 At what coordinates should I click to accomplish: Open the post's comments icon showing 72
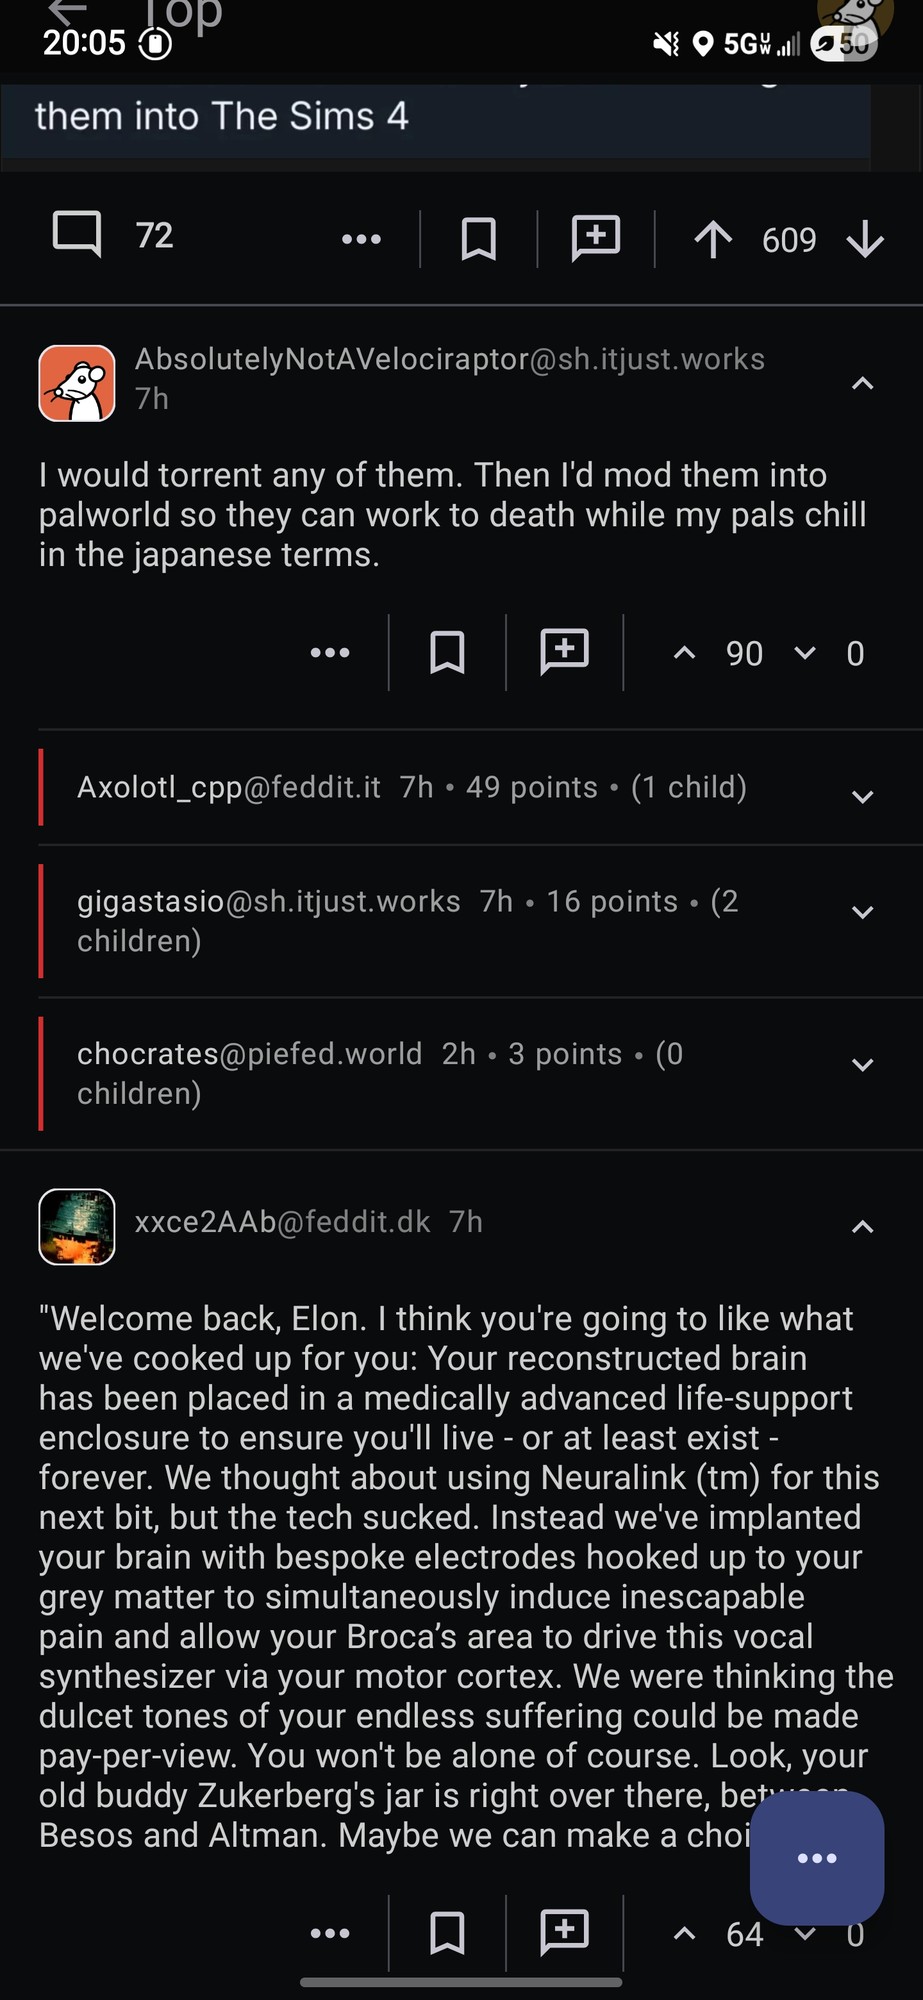tap(77, 236)
